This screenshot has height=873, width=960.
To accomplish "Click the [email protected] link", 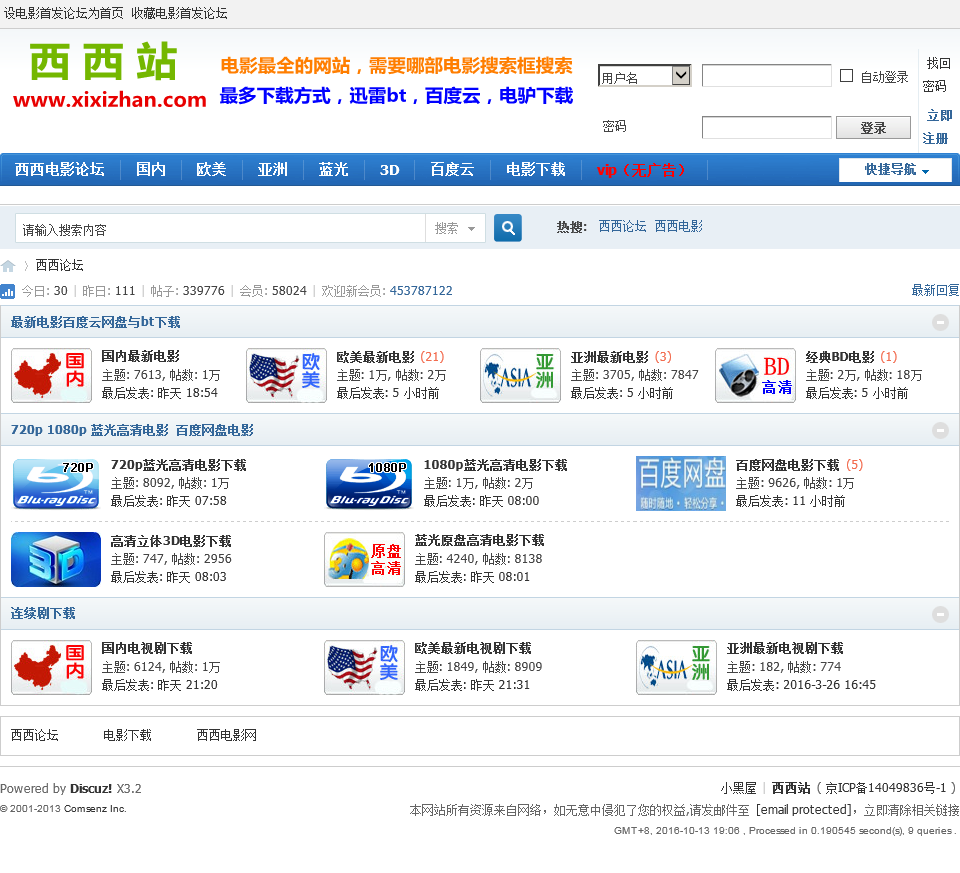I will click(x=803, y=810).
